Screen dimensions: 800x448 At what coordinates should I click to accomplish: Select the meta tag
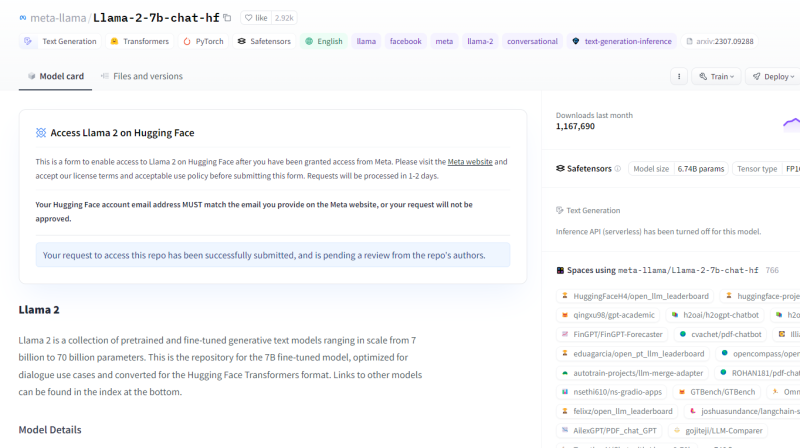pyautogui.click(x=444, y=41)
